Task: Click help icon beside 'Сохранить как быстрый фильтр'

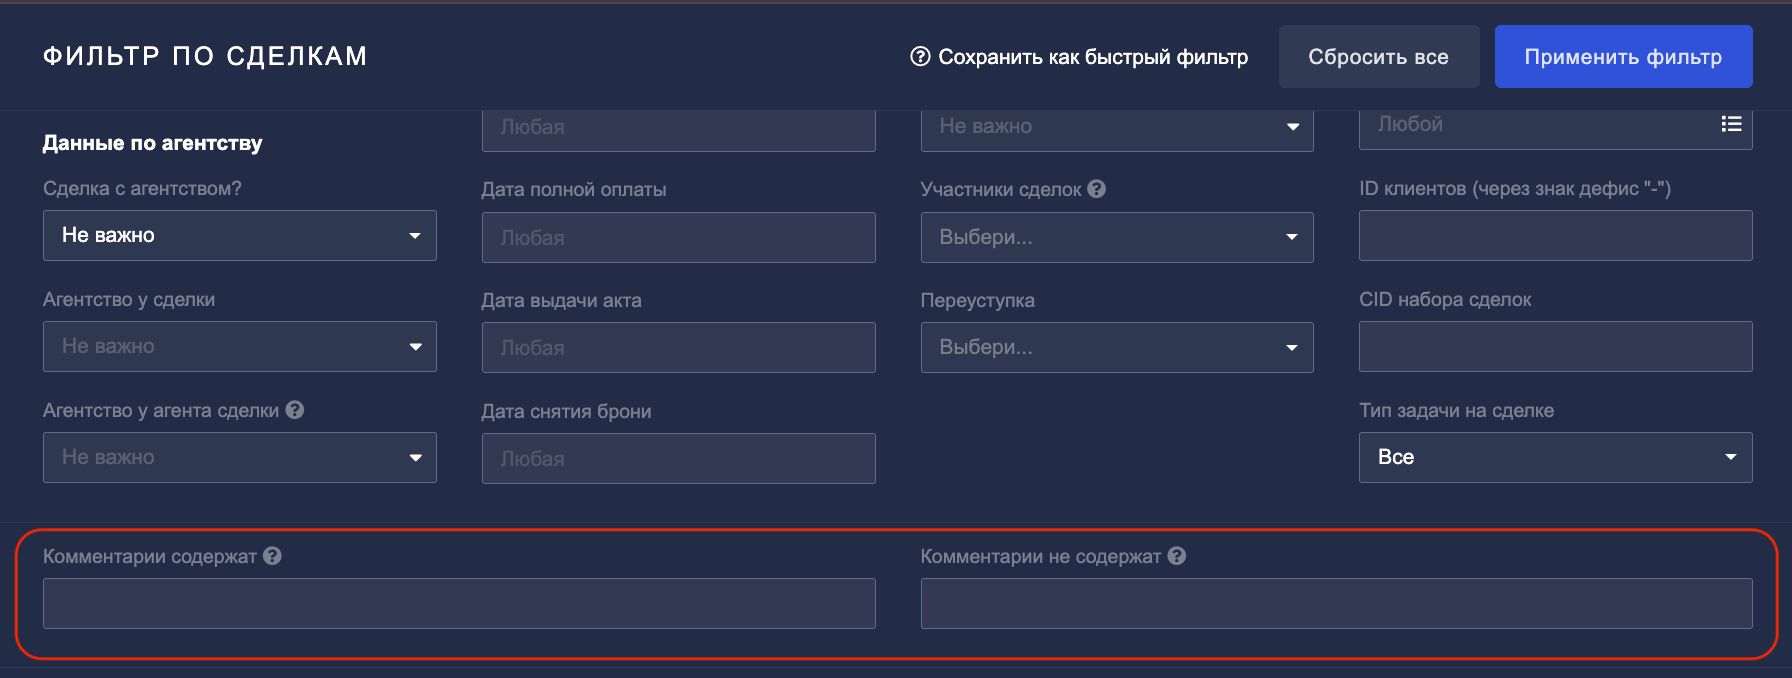Action: (920, 57)
